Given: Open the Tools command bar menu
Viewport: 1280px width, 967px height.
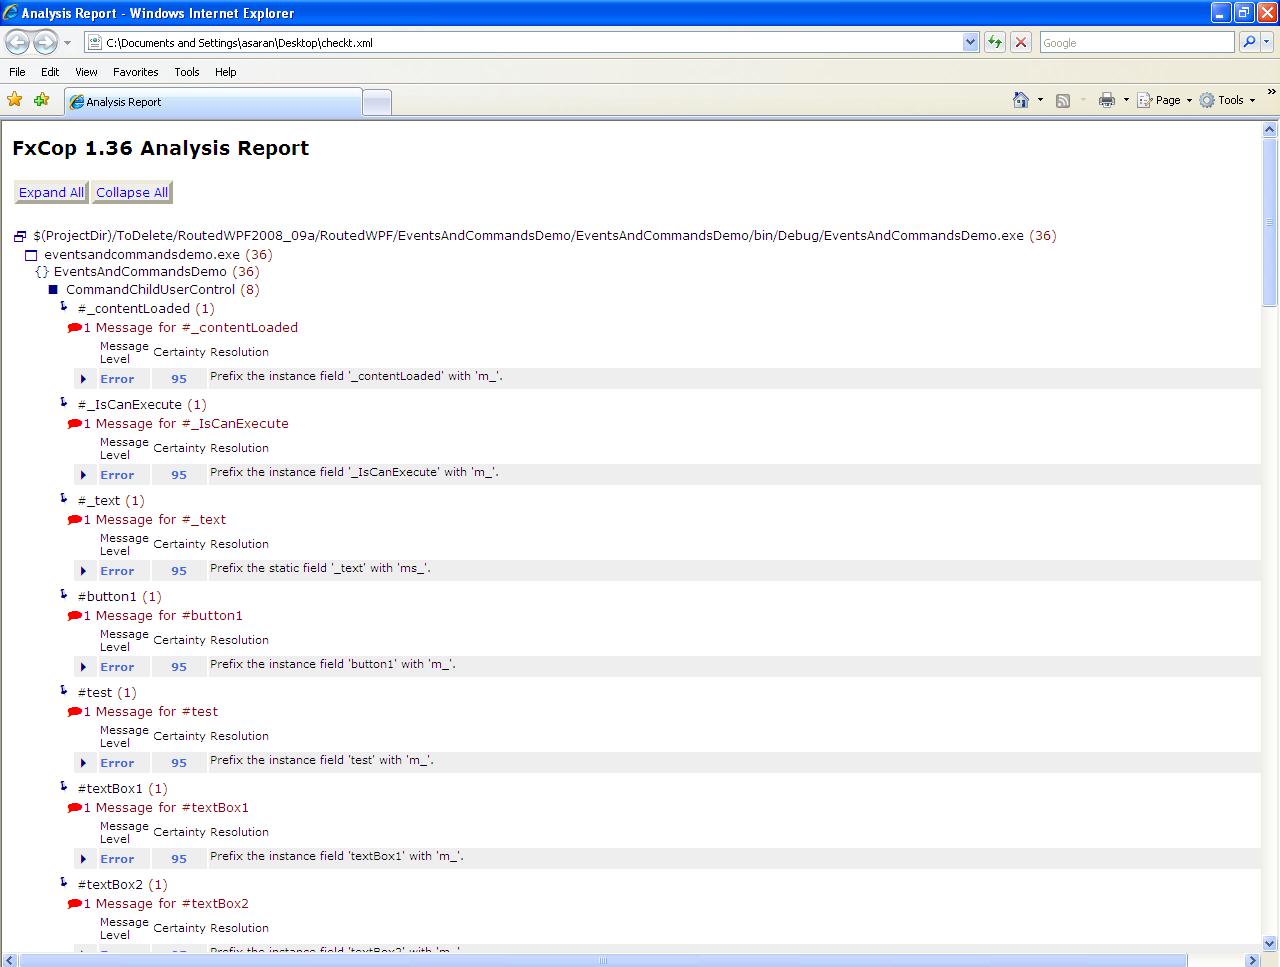Looking at the screenshot, I should (1228, 100).
